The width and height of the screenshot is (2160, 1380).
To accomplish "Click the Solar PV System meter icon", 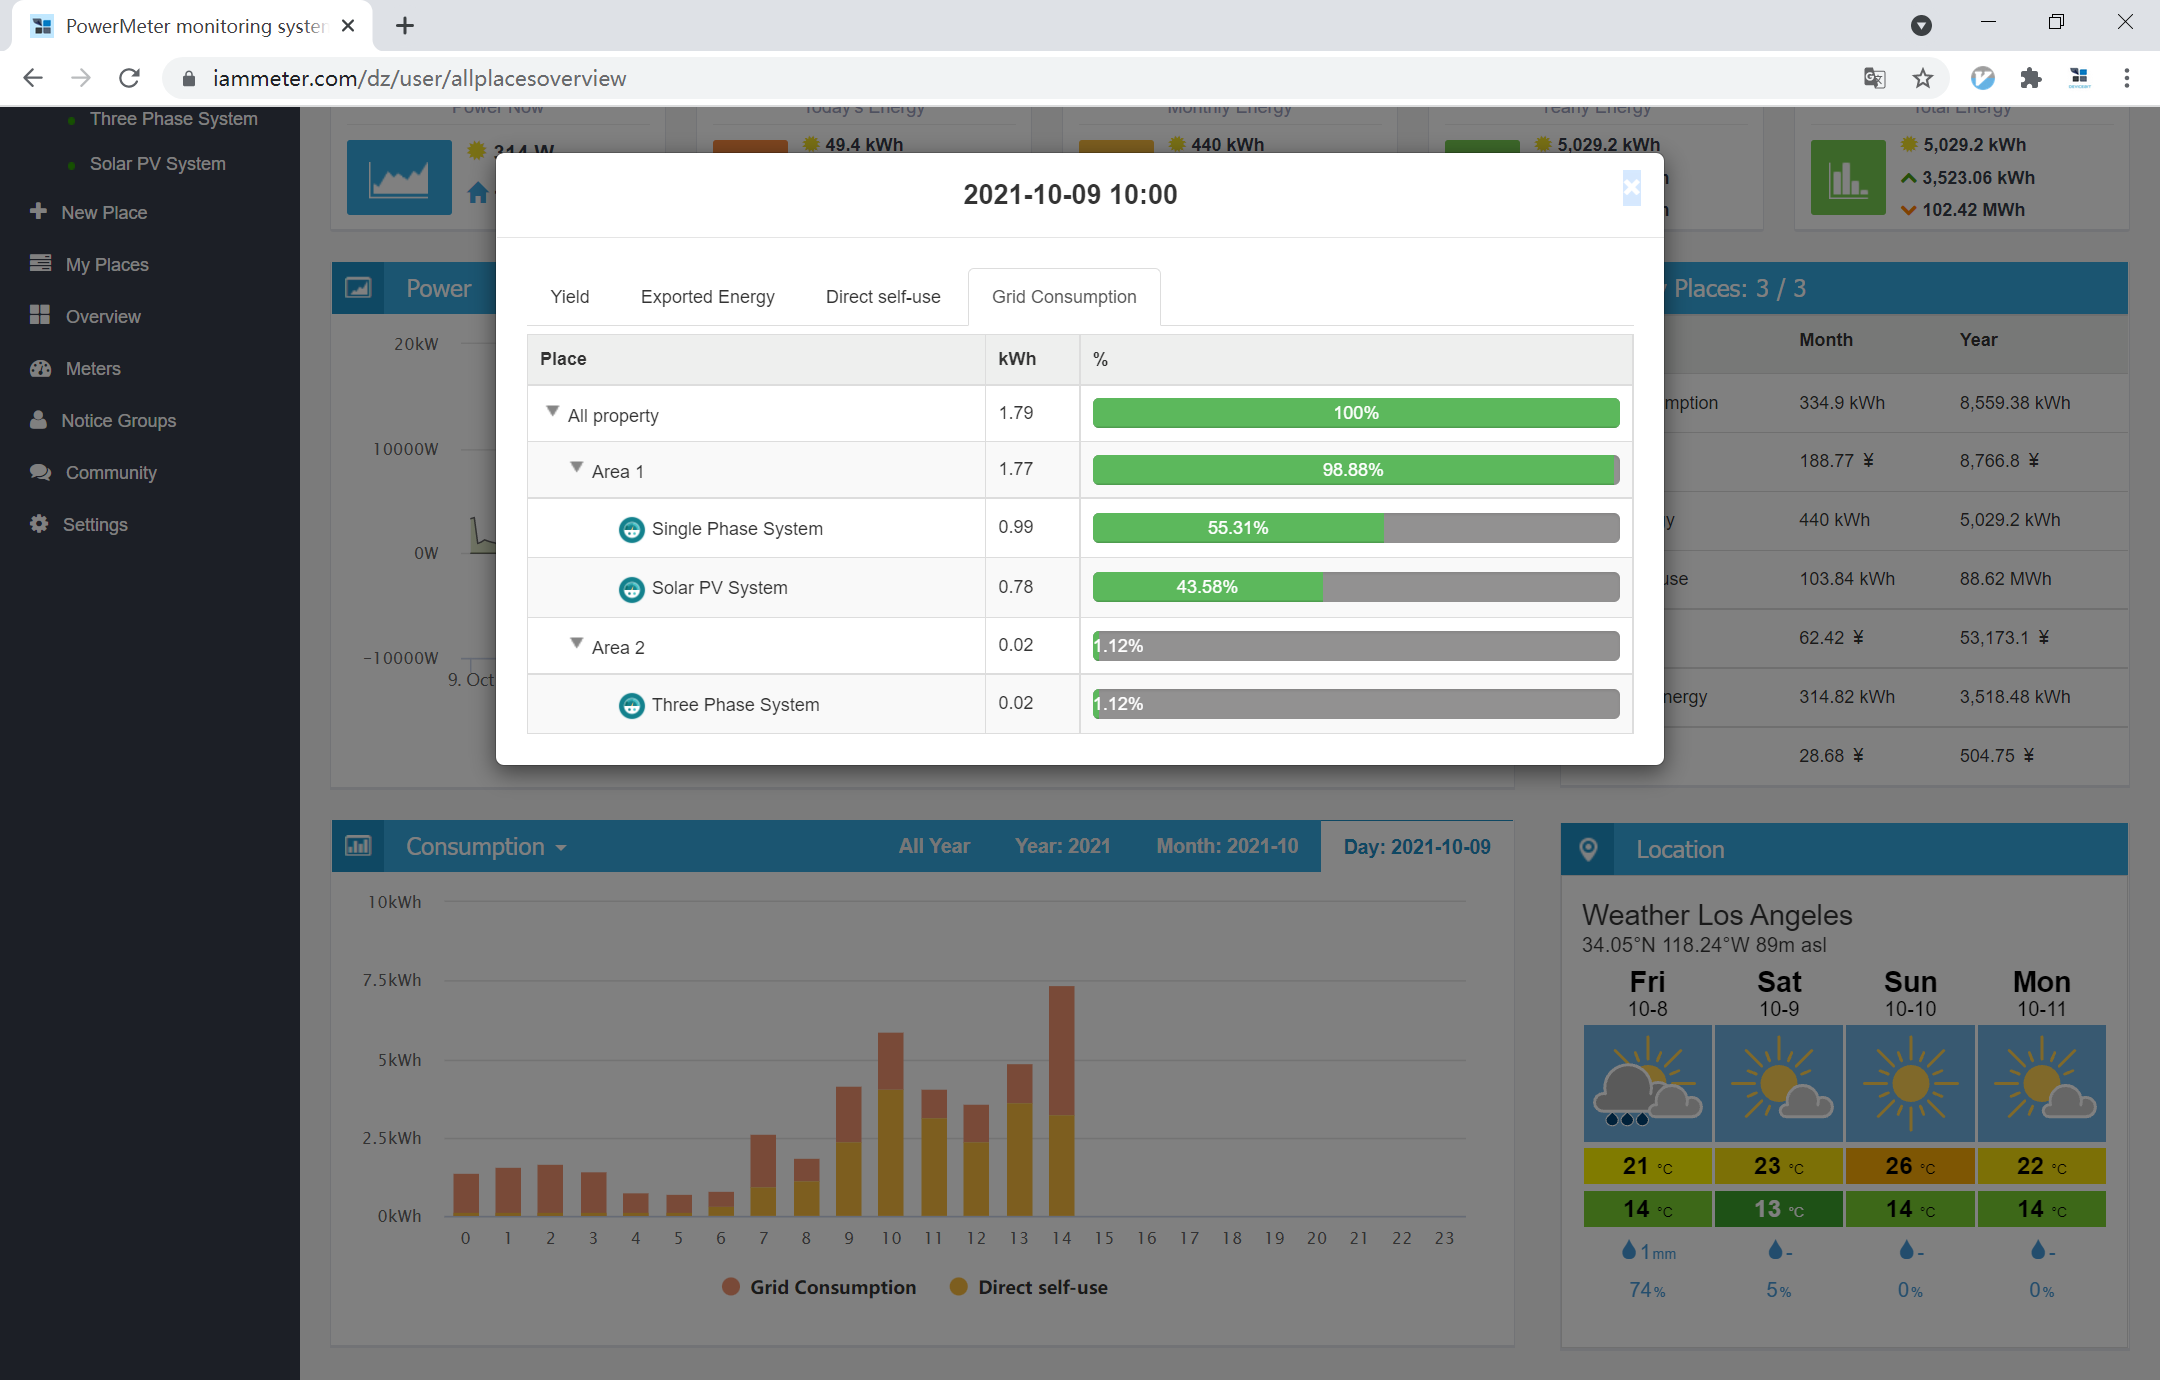I will click(631, 589).
